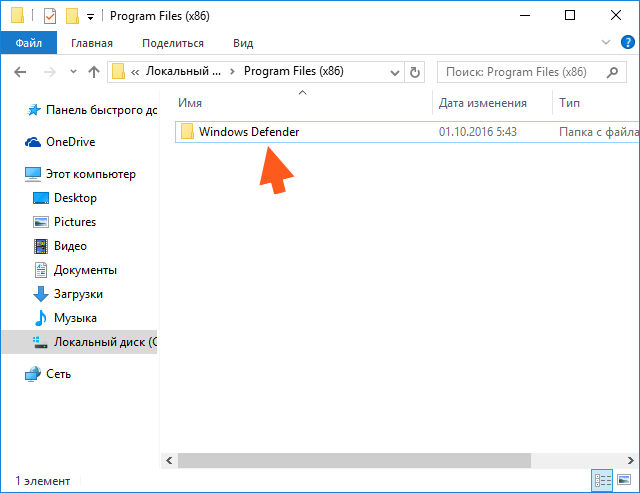Sort by Дата изменения column header
Viewport: 640px width, 493px height.
[x=482, y=103]
